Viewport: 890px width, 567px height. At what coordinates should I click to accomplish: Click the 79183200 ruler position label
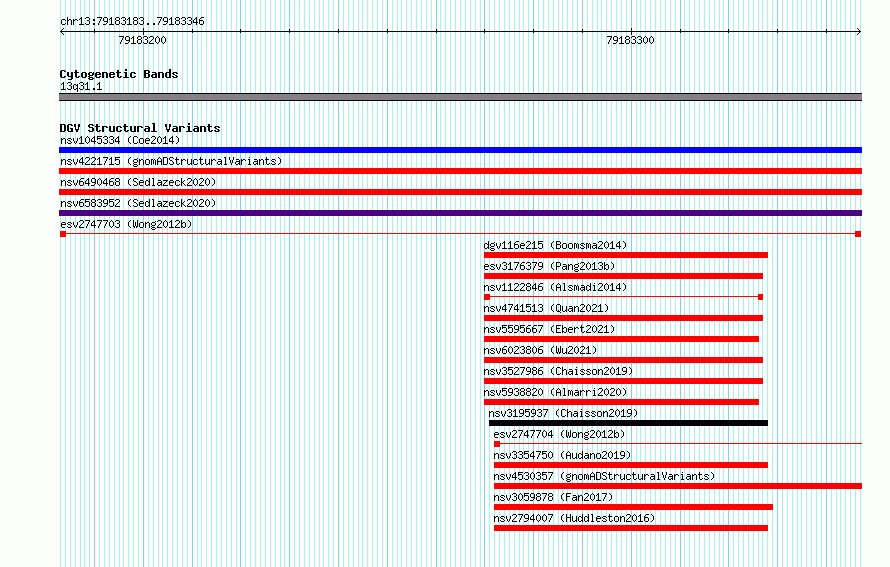pyautogui.click(x=142, y=40)
